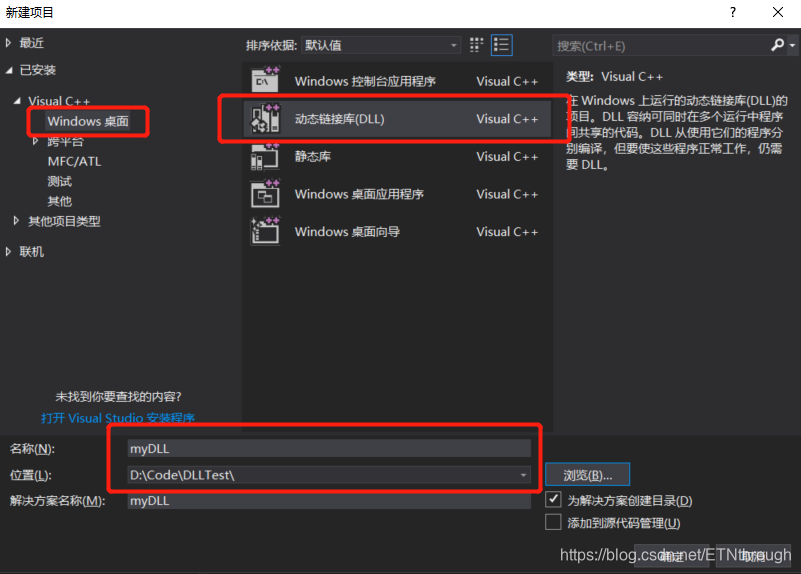Collapse the Visual C++ tree node
Image resolution: width=801 pixels, height=574 pixels.
pyautogui.click(x=17, y=101)
